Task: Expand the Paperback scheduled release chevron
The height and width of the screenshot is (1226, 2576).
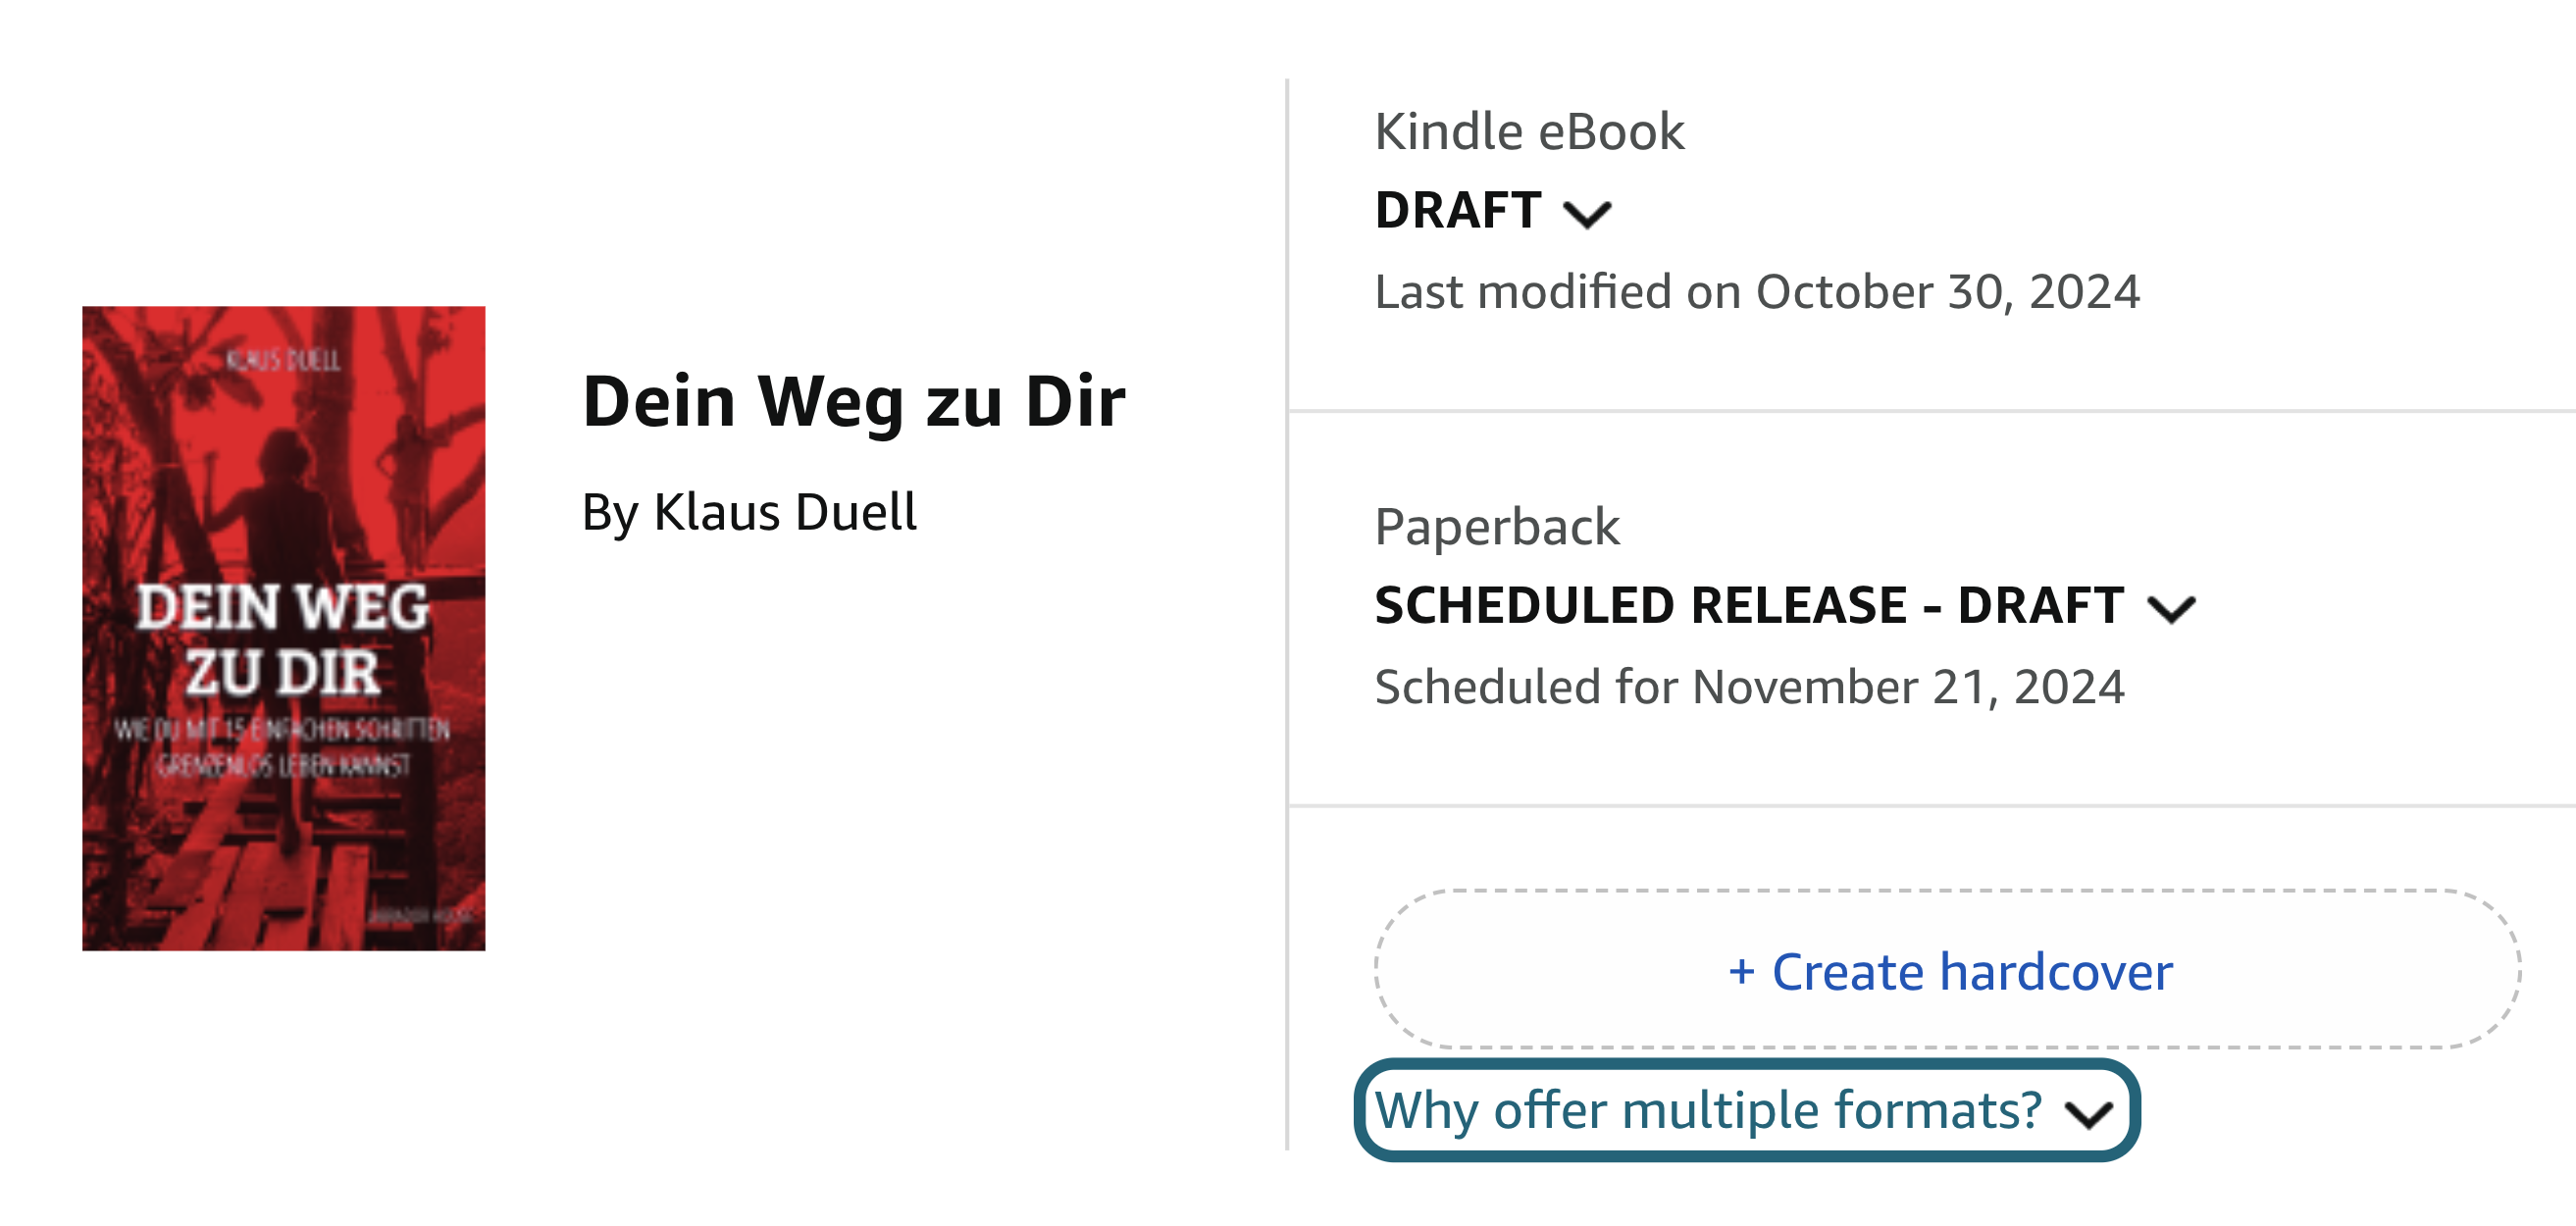Action: point(2171,608)
